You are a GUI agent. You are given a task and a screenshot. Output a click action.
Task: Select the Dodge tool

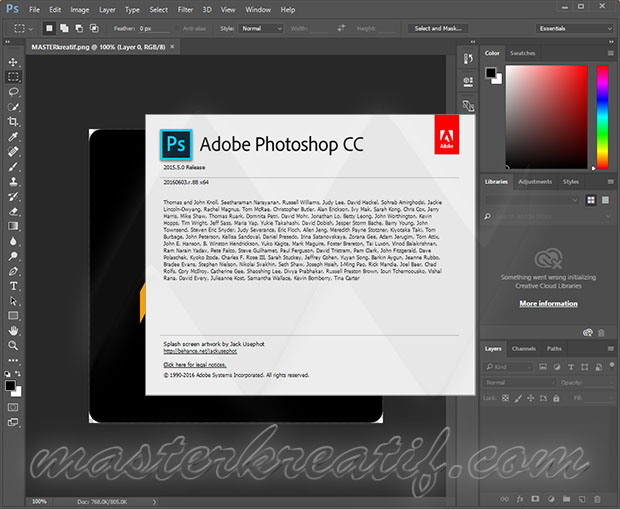pos(13,256)
